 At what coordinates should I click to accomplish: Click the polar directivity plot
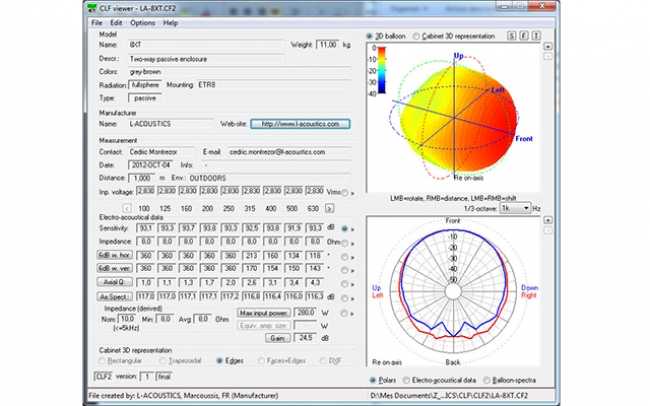point(454,291)
